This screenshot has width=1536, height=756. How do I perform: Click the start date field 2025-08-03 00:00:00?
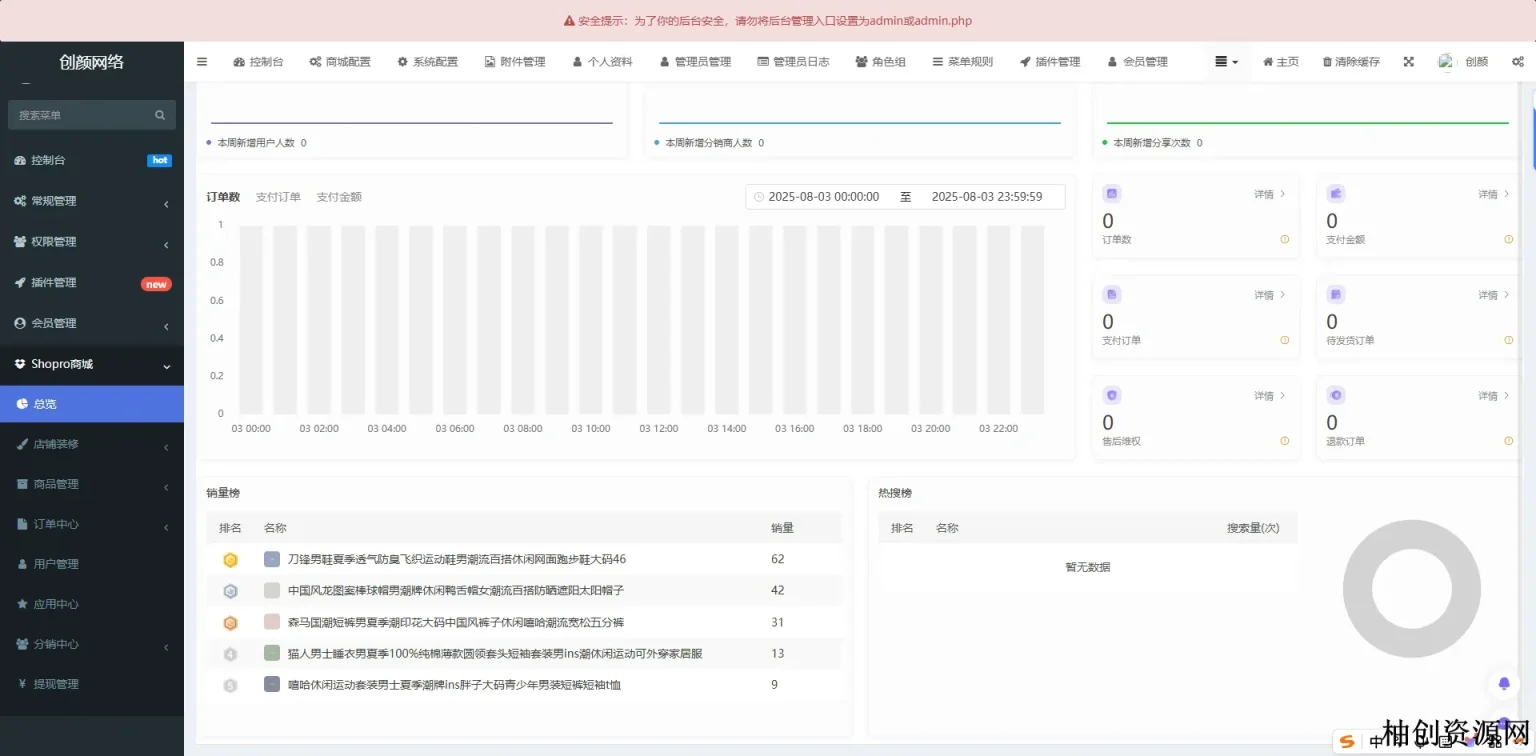coord(823,197)
